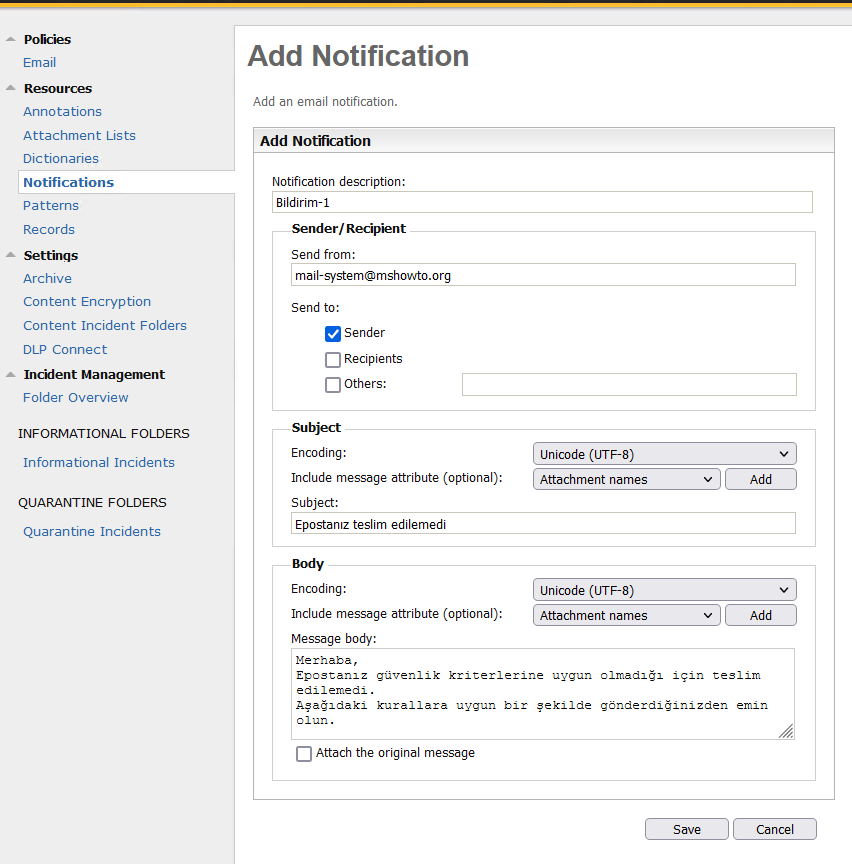The image size is (852, 864).
Task: Open the Body Encoding dropdown
Action: click(665, 590)
